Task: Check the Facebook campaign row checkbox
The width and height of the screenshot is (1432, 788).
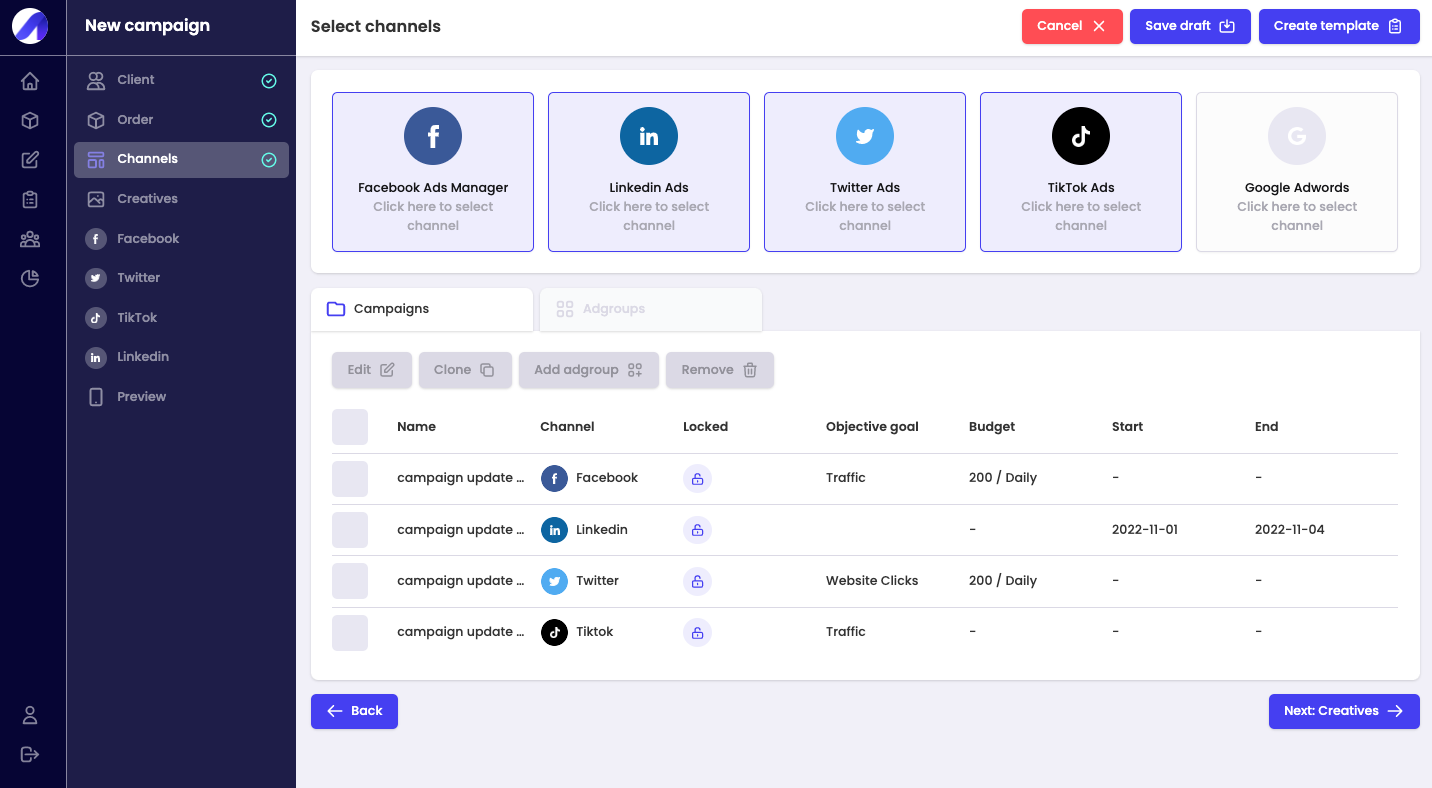Action: (x=350, y=478)
